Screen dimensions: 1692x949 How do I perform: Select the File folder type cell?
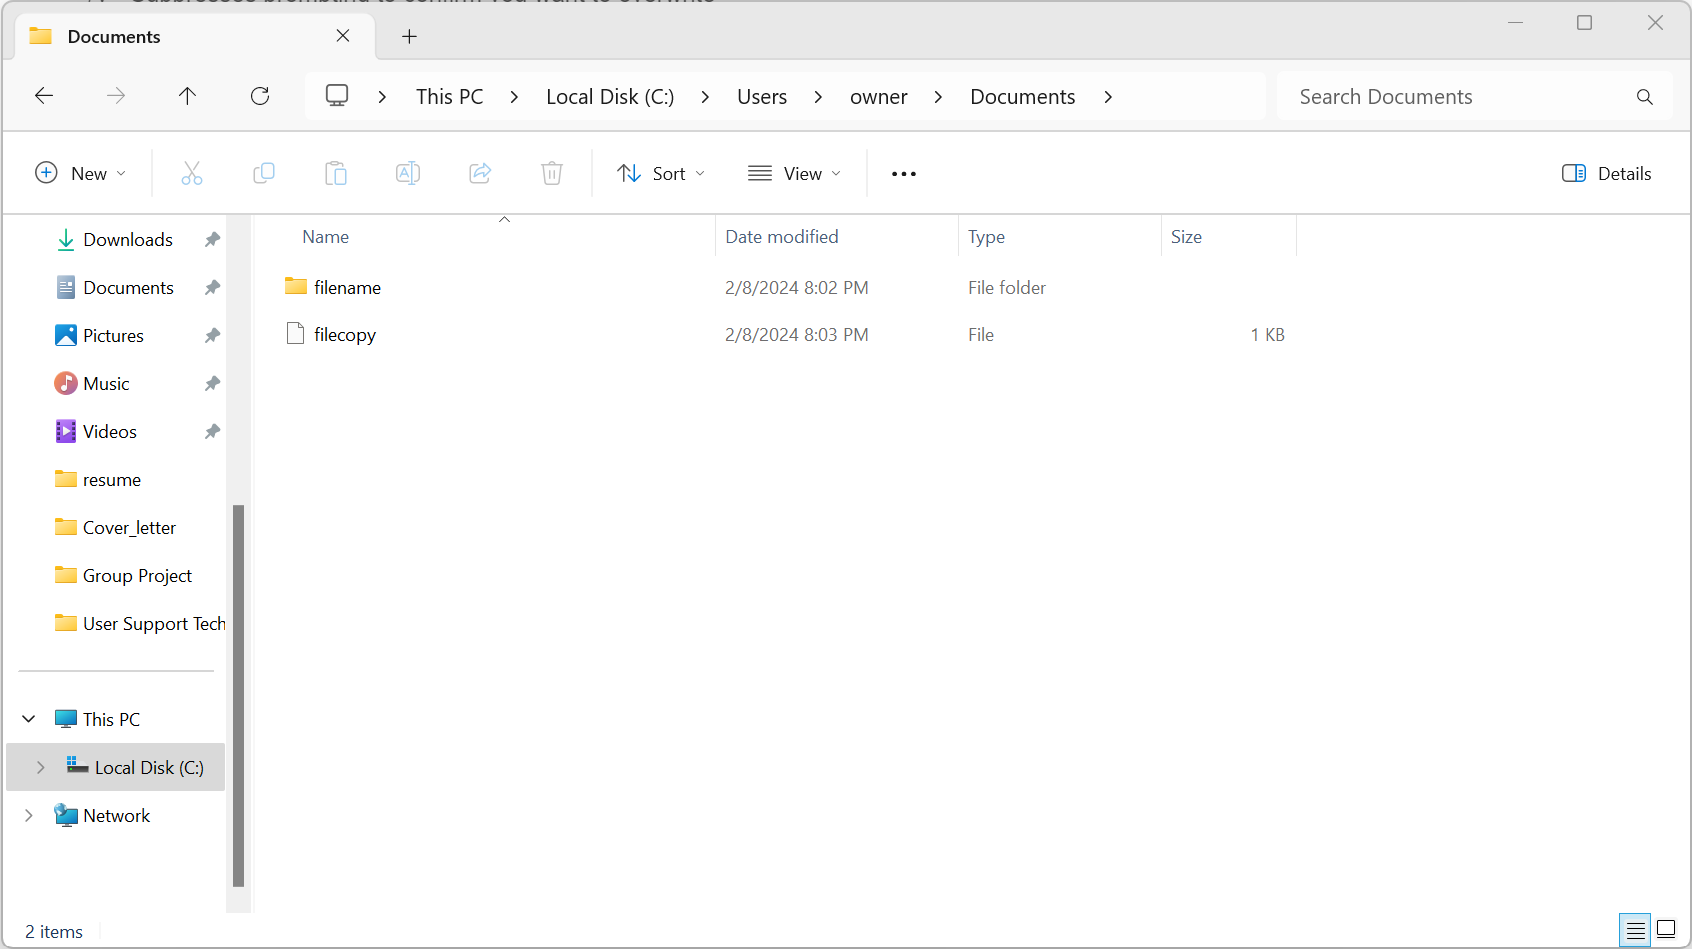(x=1007, y=288)
